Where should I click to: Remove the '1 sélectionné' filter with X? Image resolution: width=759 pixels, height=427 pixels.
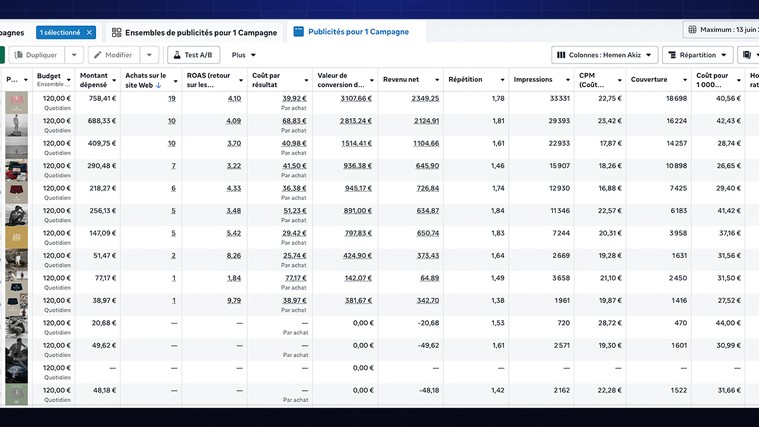point(89,32)
